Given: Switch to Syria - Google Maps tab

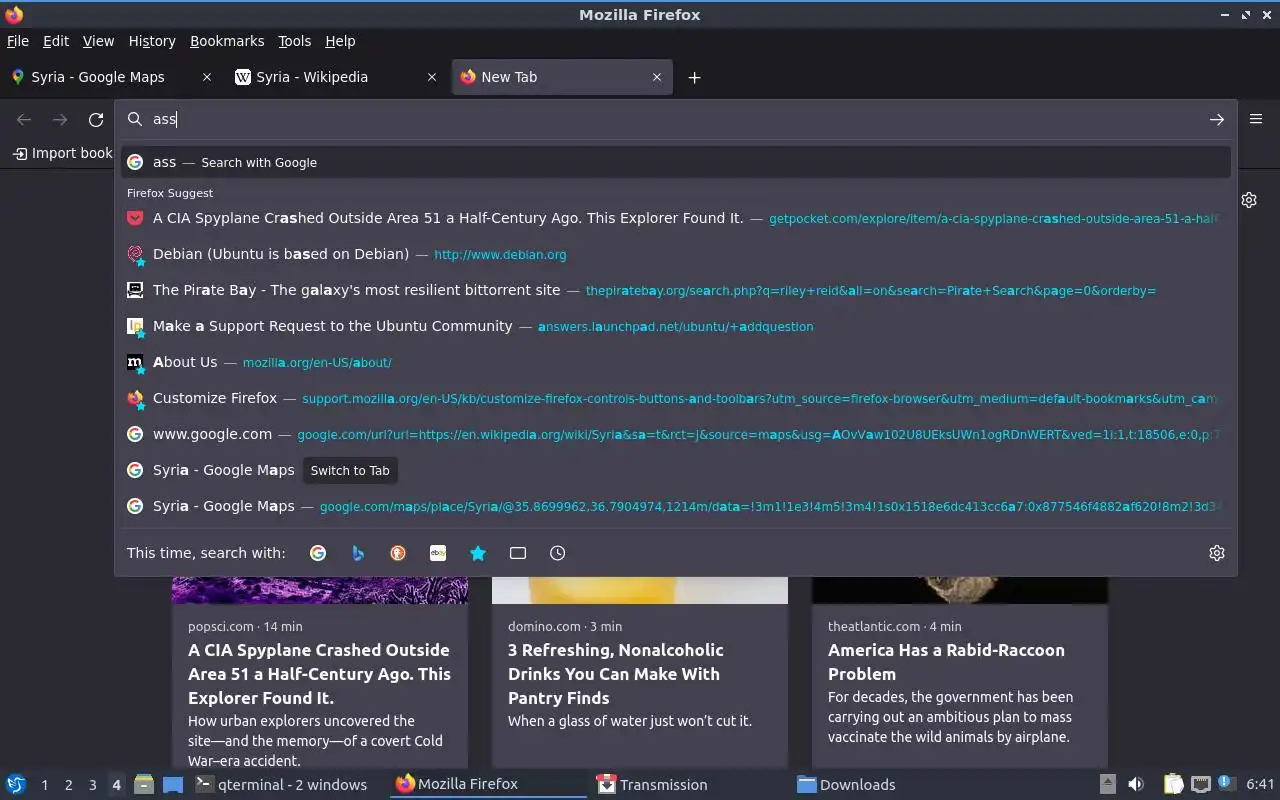Looking at the screenshot, I should coord(110,77).
